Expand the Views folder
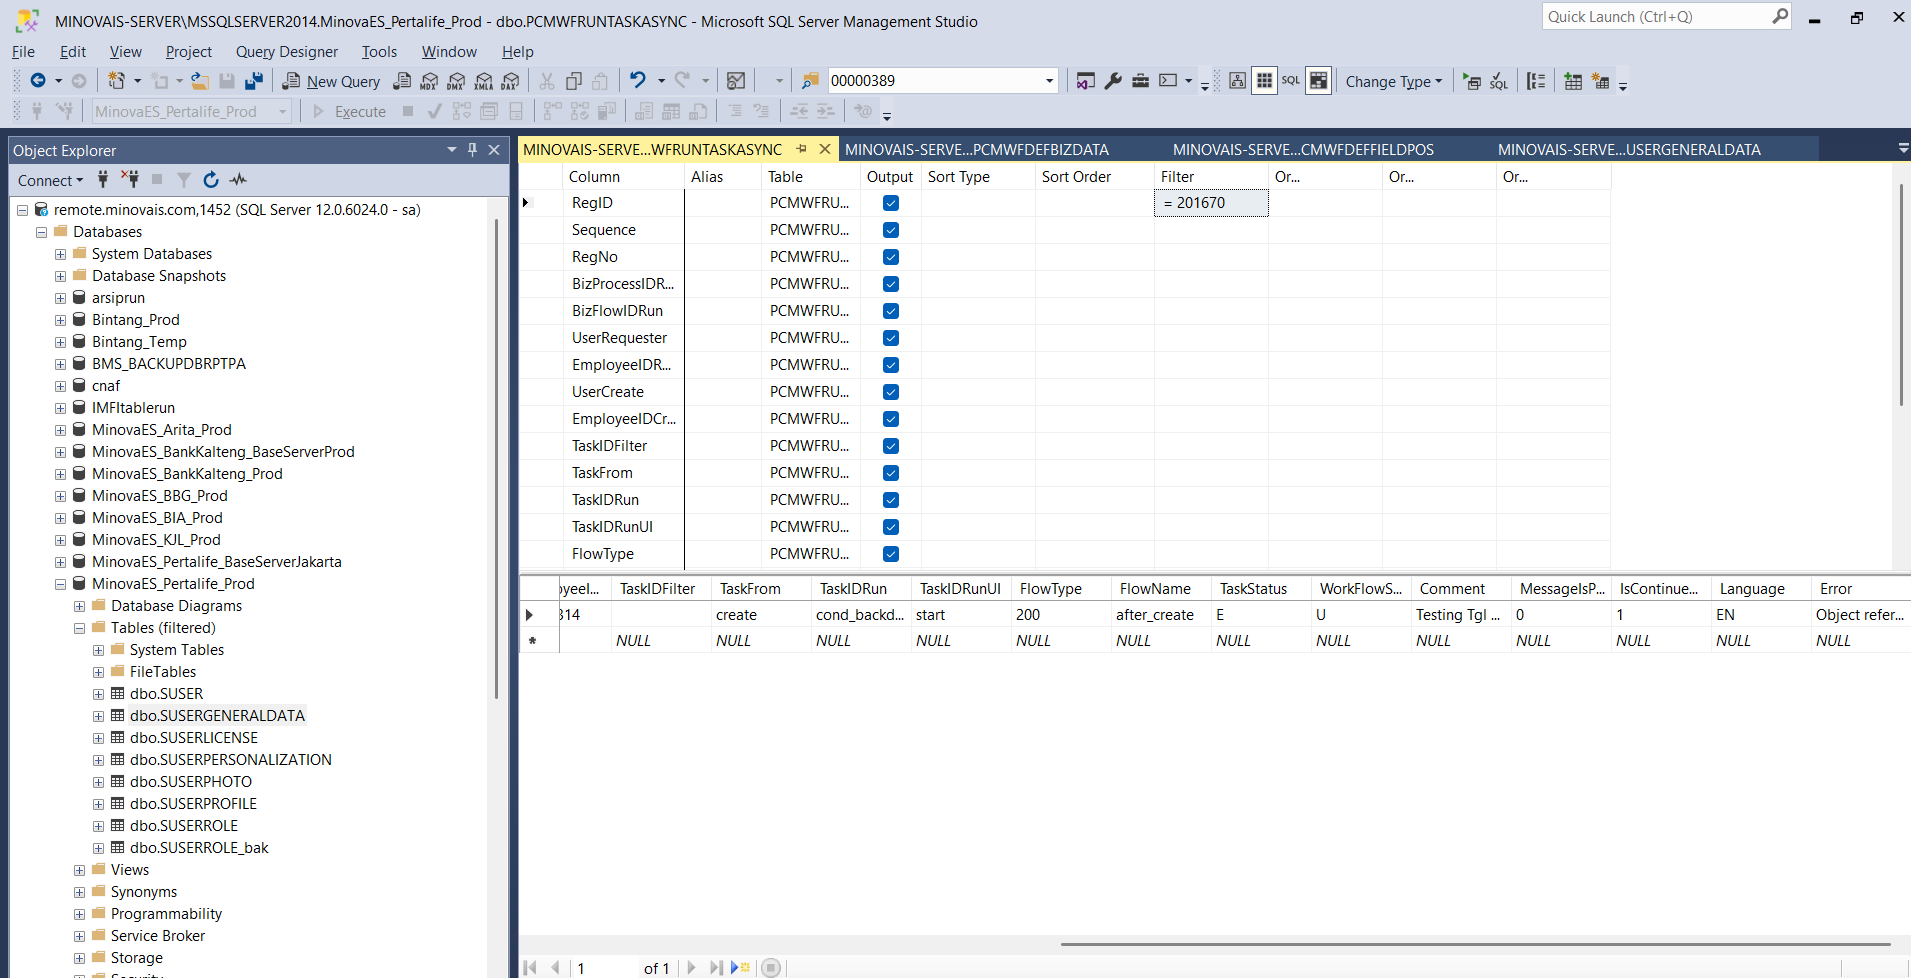1911x978 pixels. 79,870
